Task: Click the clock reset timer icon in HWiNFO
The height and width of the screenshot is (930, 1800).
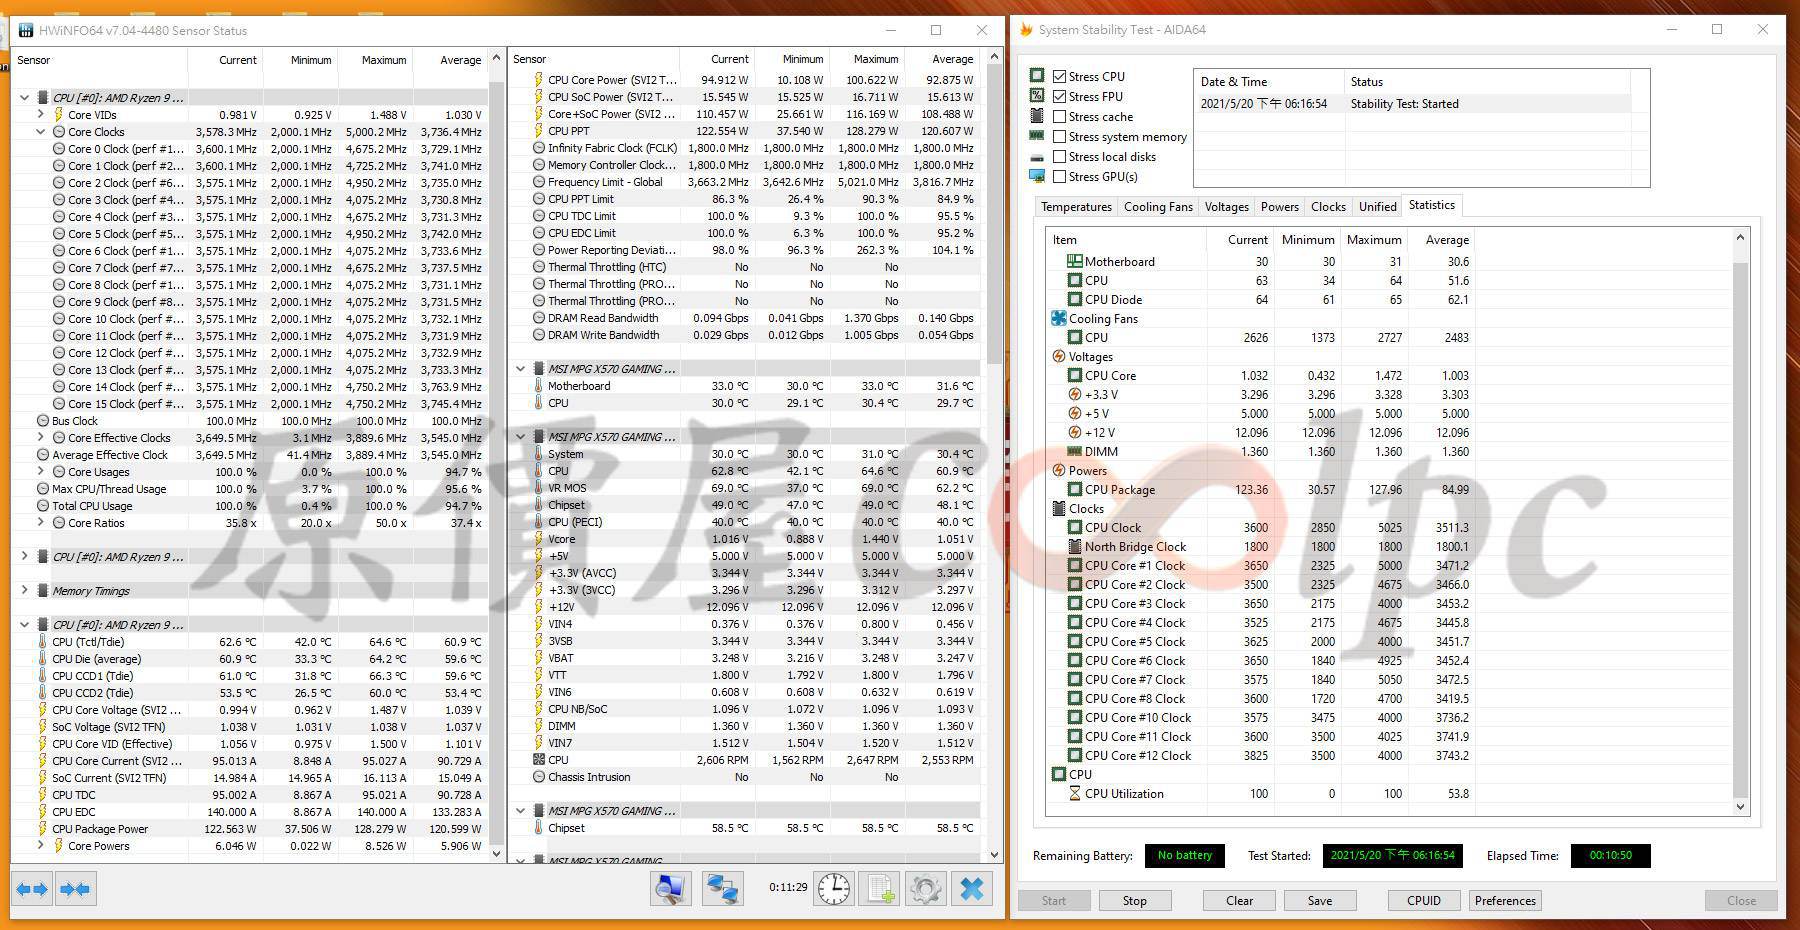Action: pos(834,888)
